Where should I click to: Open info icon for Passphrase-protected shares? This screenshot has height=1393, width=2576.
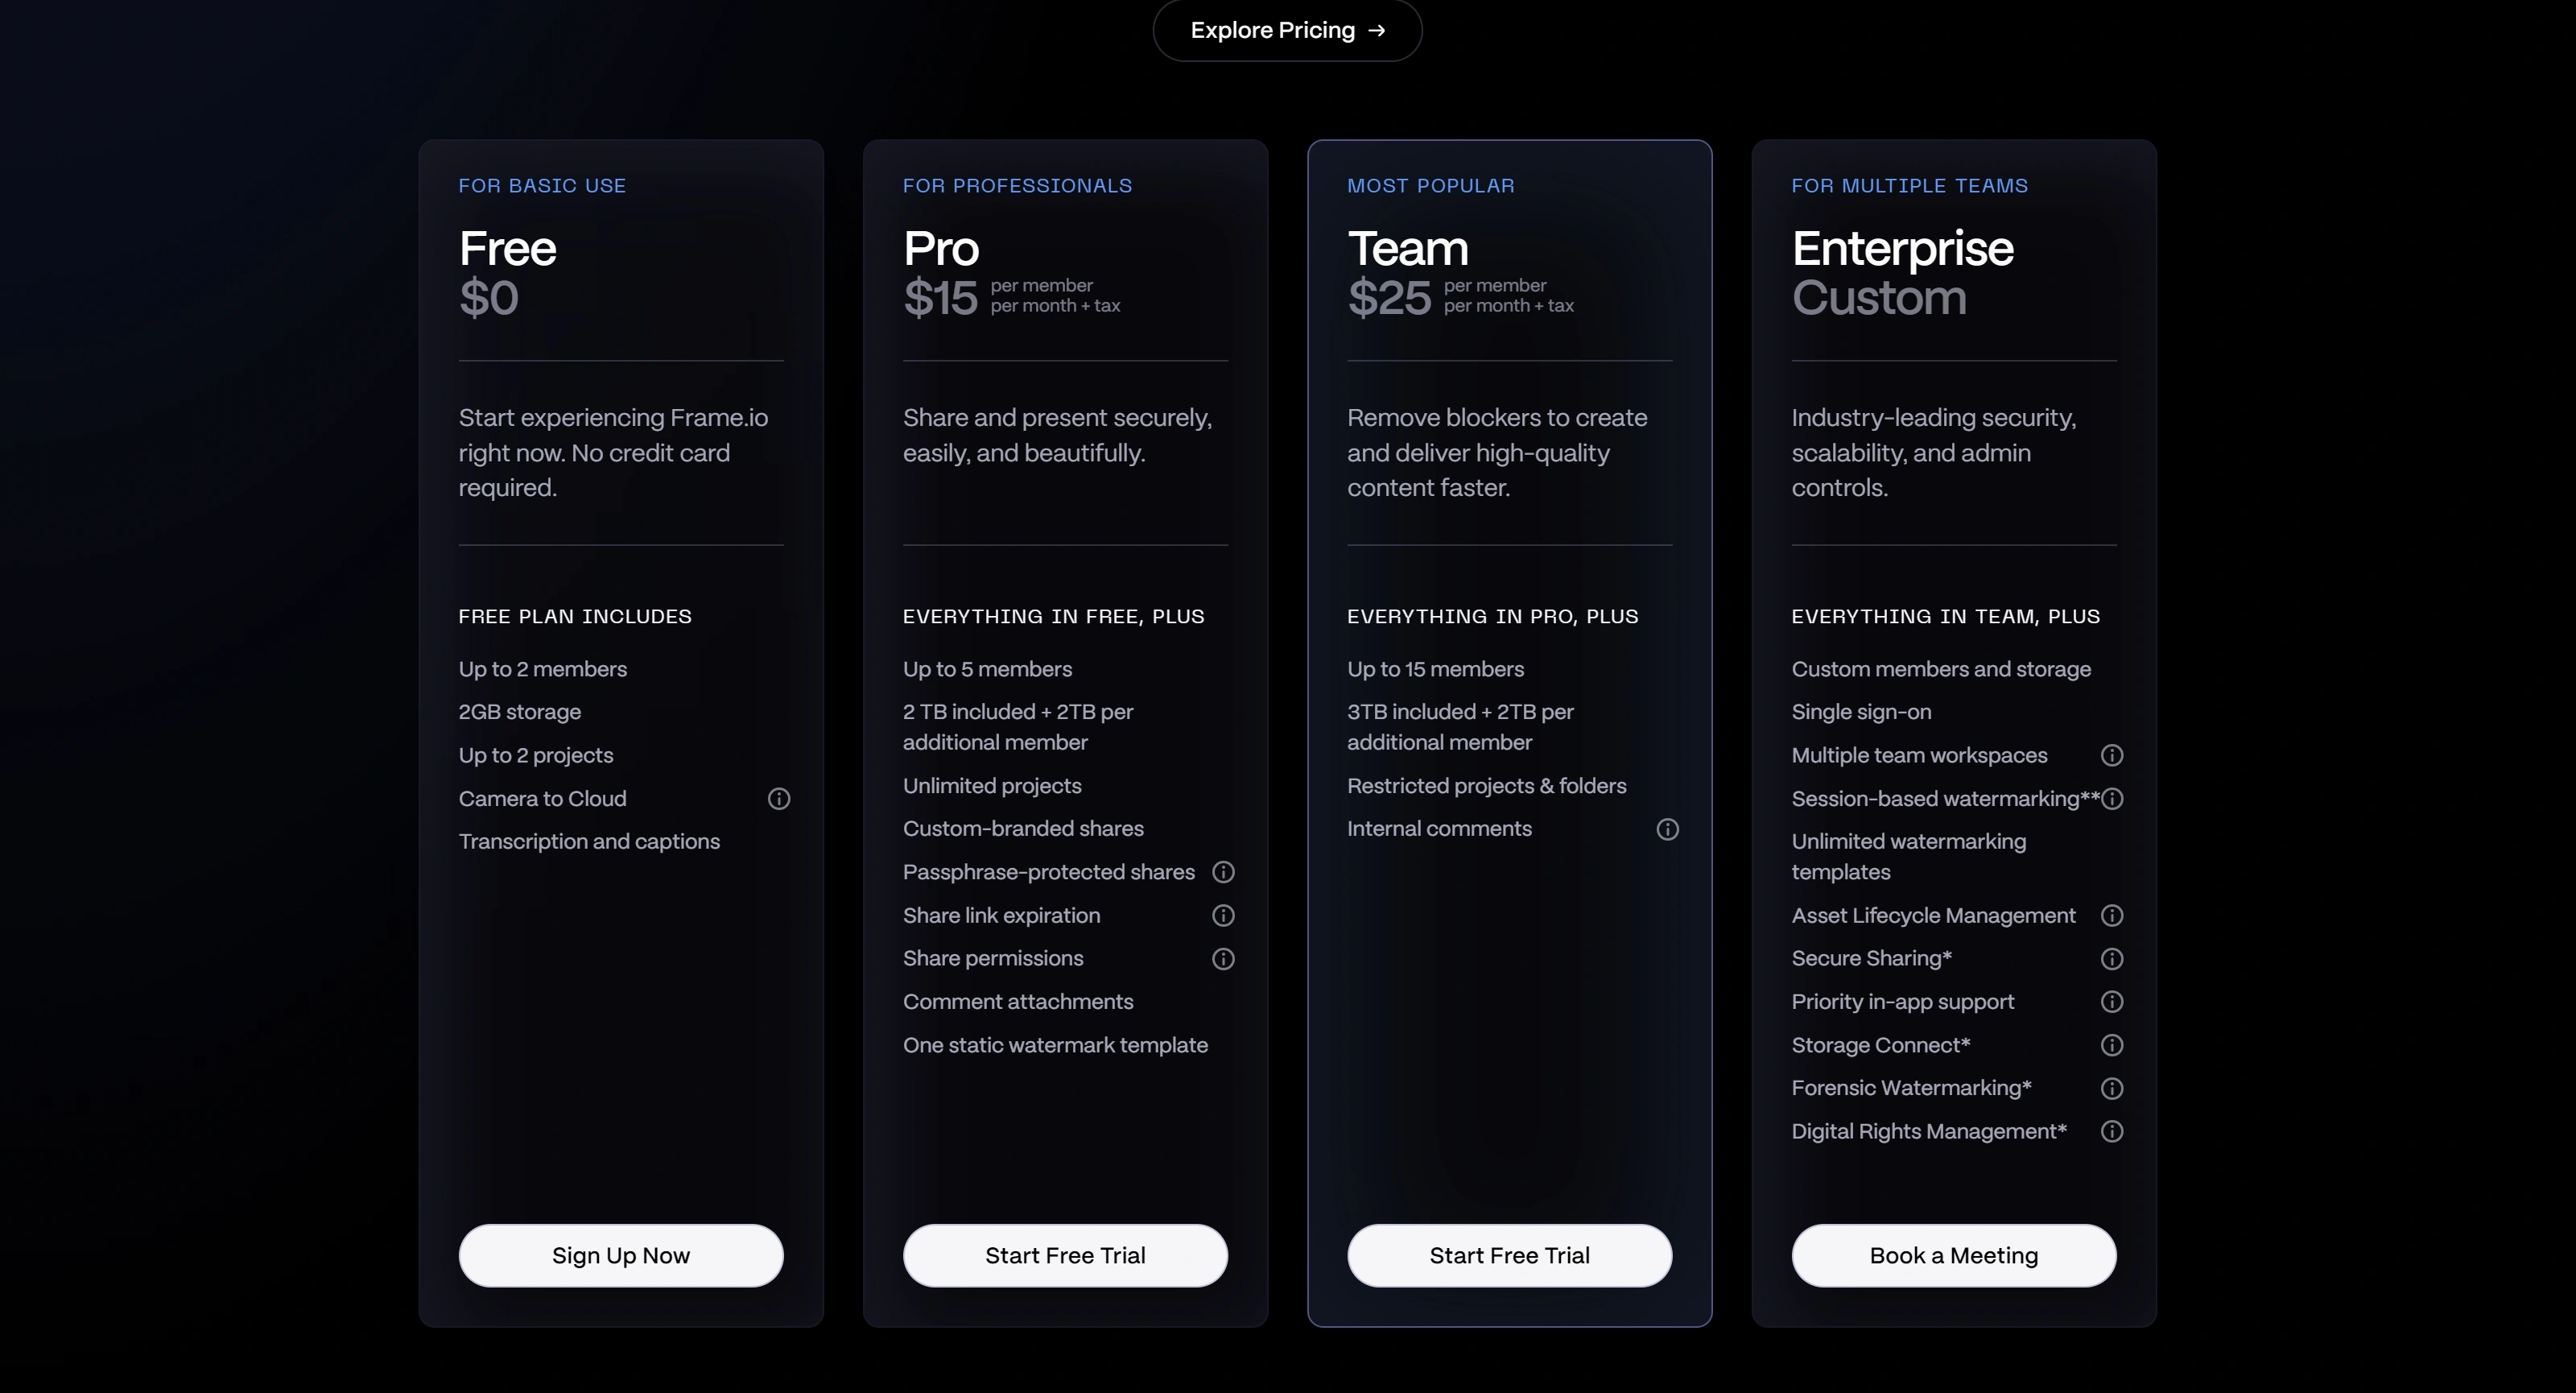coord(1223,872)
